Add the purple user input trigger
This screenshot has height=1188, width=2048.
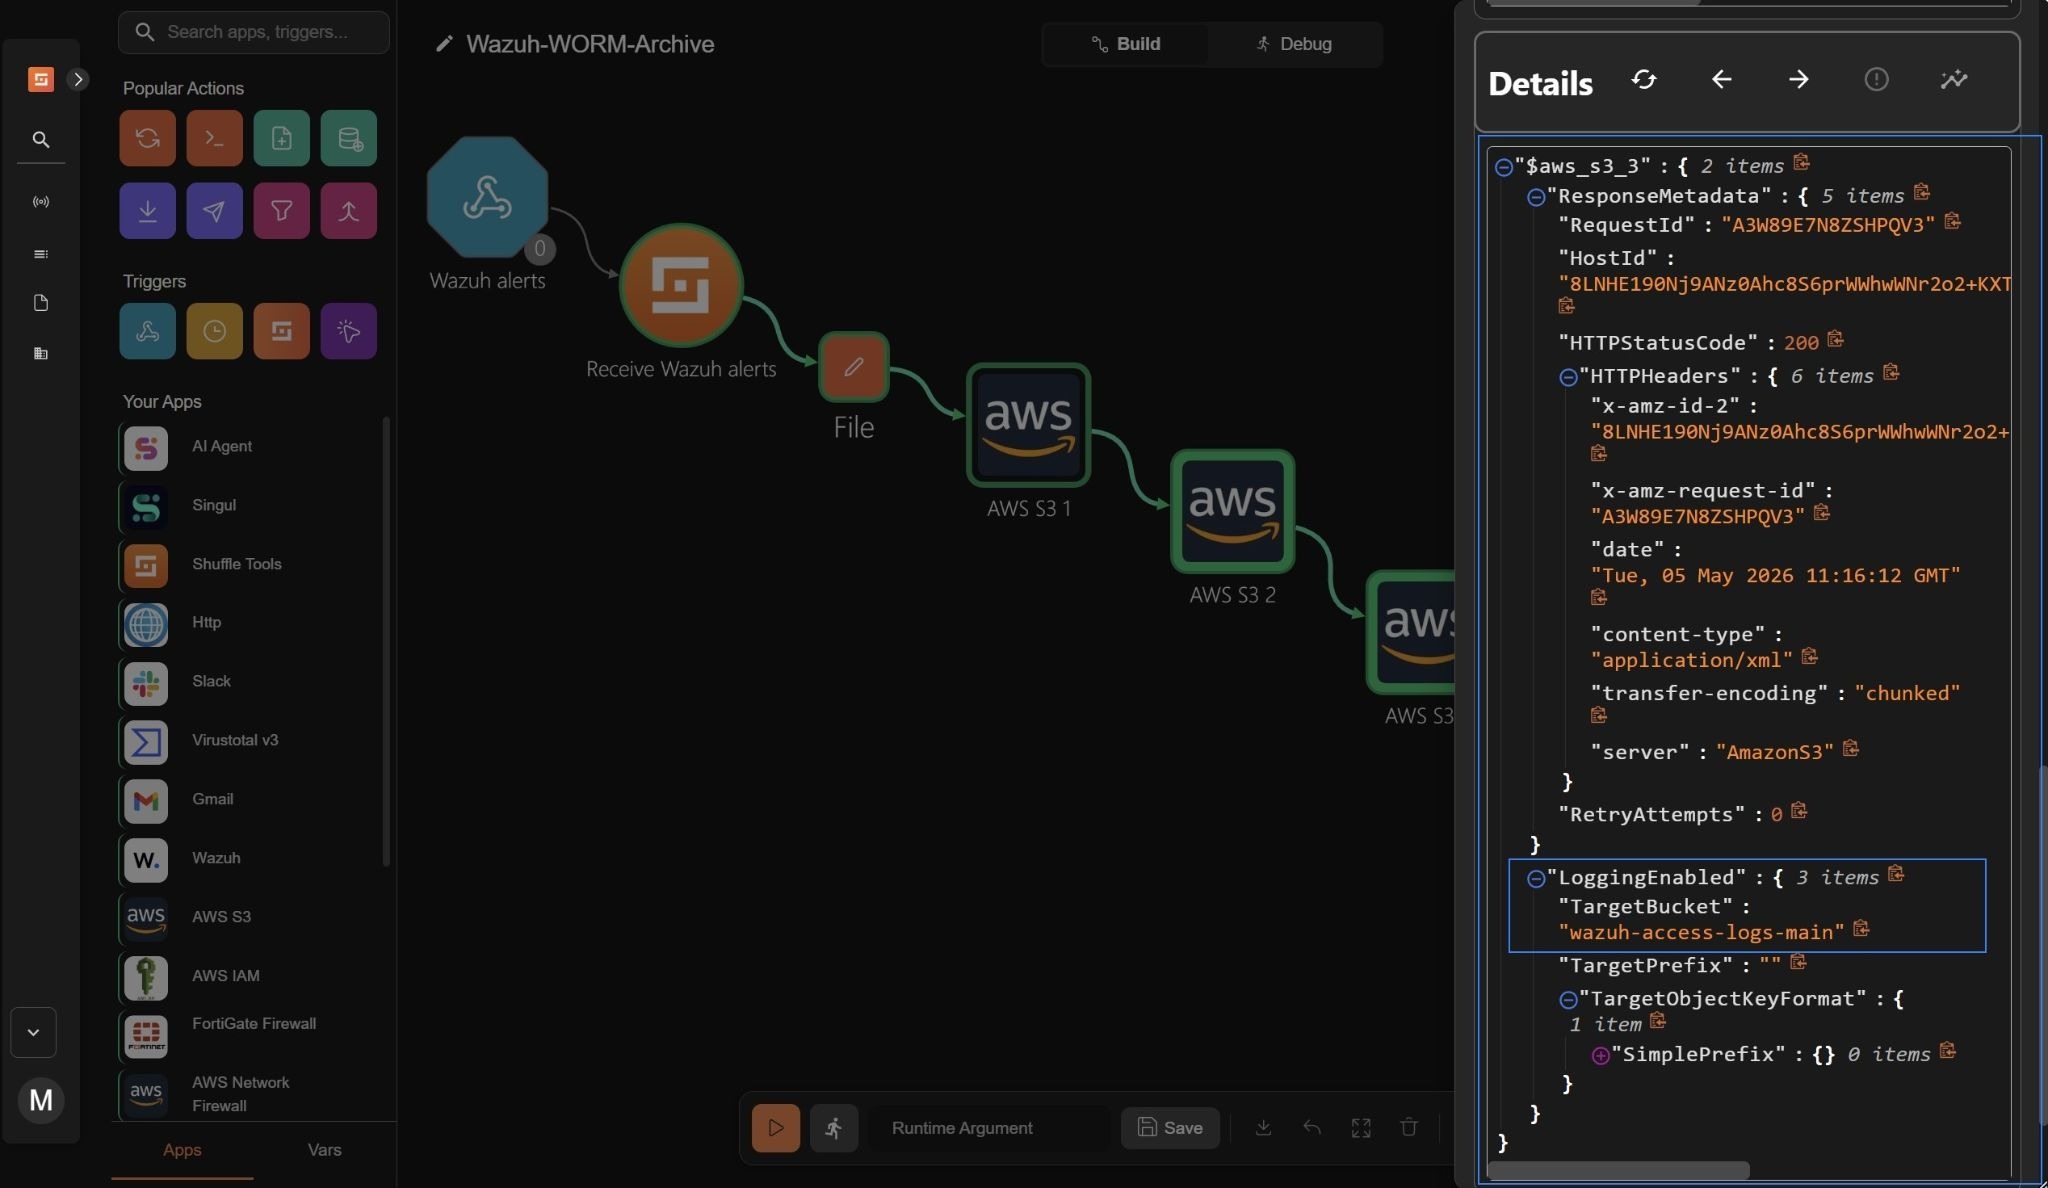click(x=348, y=331)
